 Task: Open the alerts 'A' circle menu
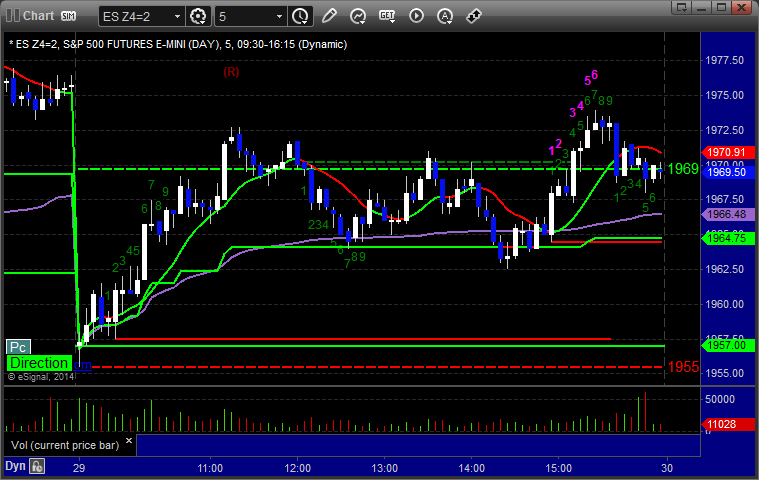[445, 16]
